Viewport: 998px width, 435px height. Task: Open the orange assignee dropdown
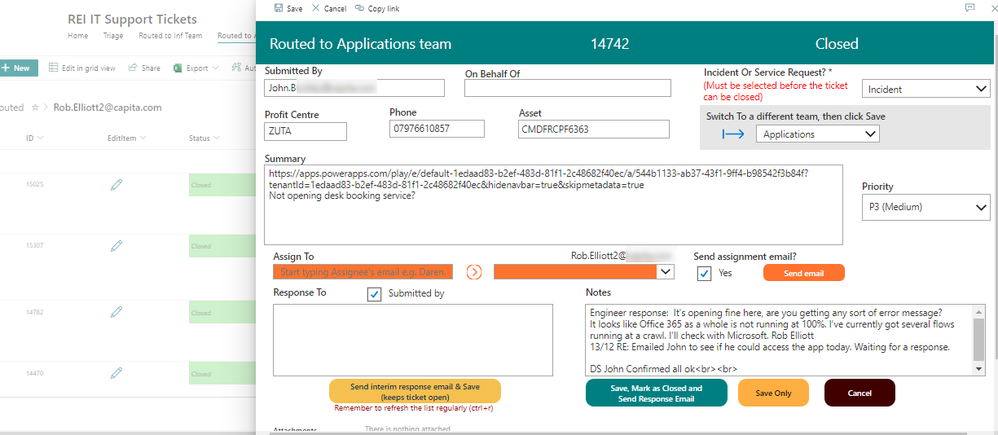[583, 272]
